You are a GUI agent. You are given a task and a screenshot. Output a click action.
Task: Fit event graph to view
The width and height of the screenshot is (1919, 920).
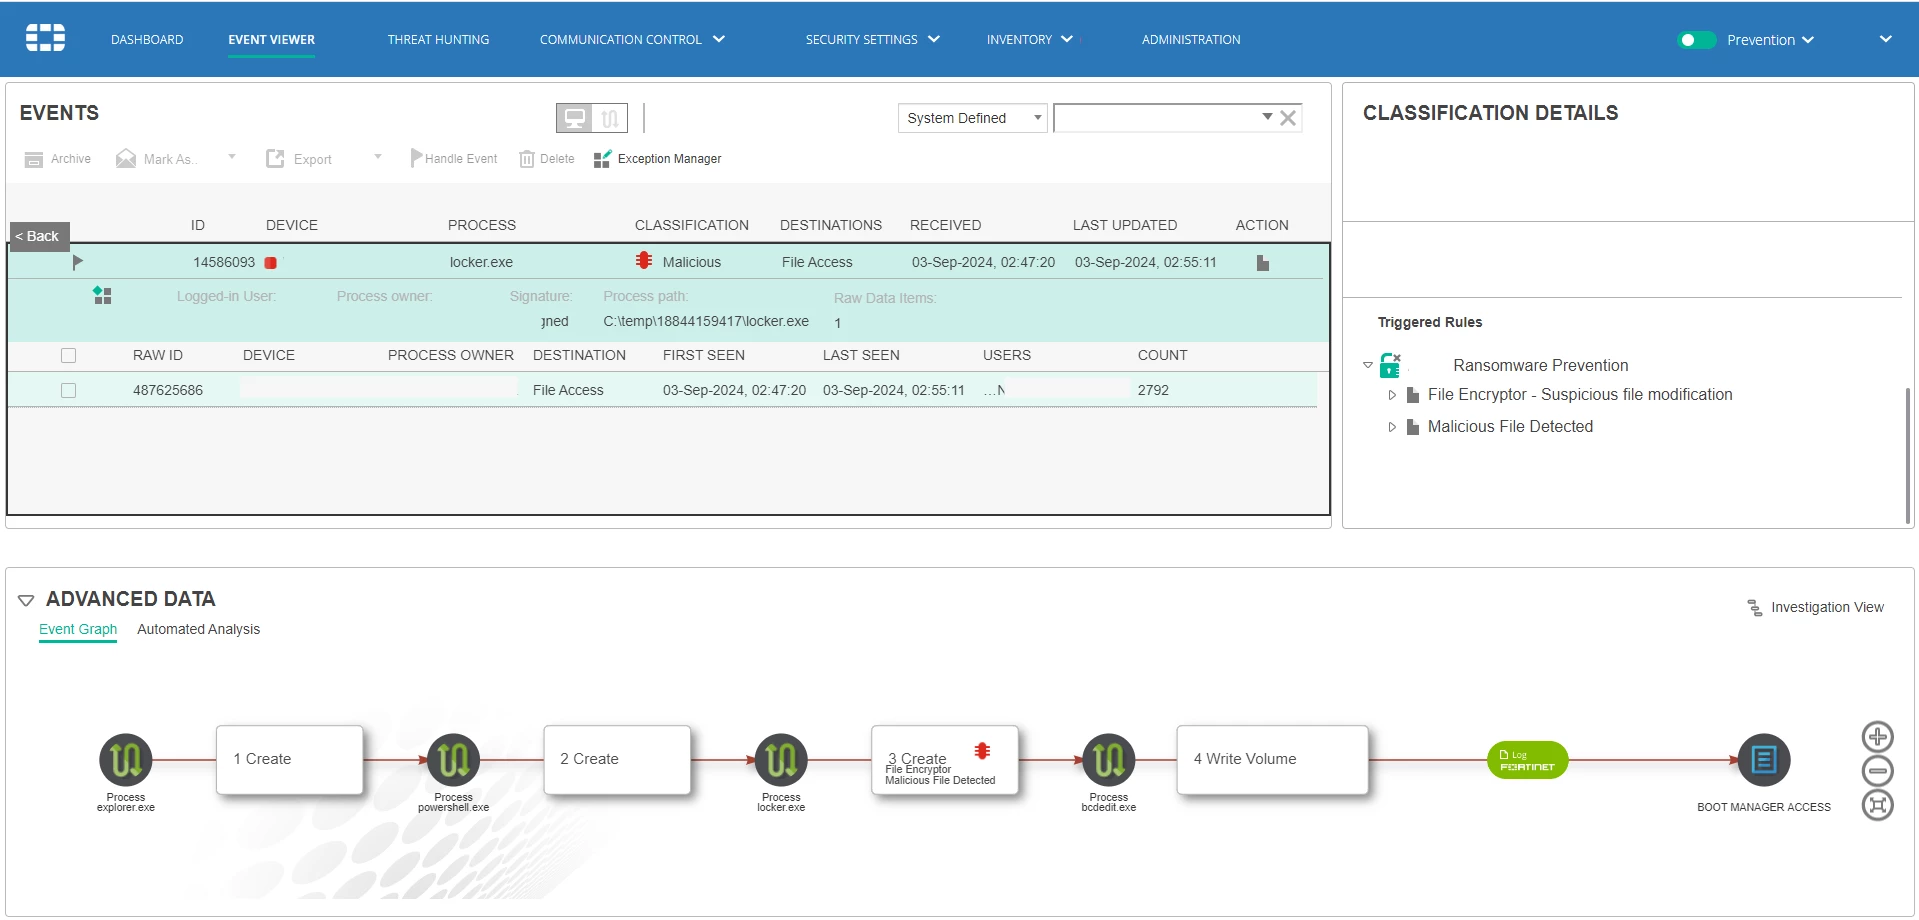(1877, 805)
